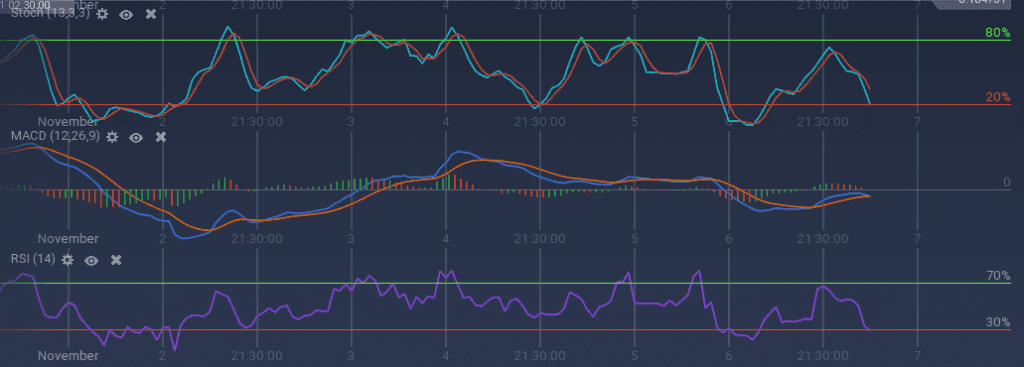This screenshot has height=367, width=1024.
Task: Select the 30% RSI level label
Action: pos(998,323)
